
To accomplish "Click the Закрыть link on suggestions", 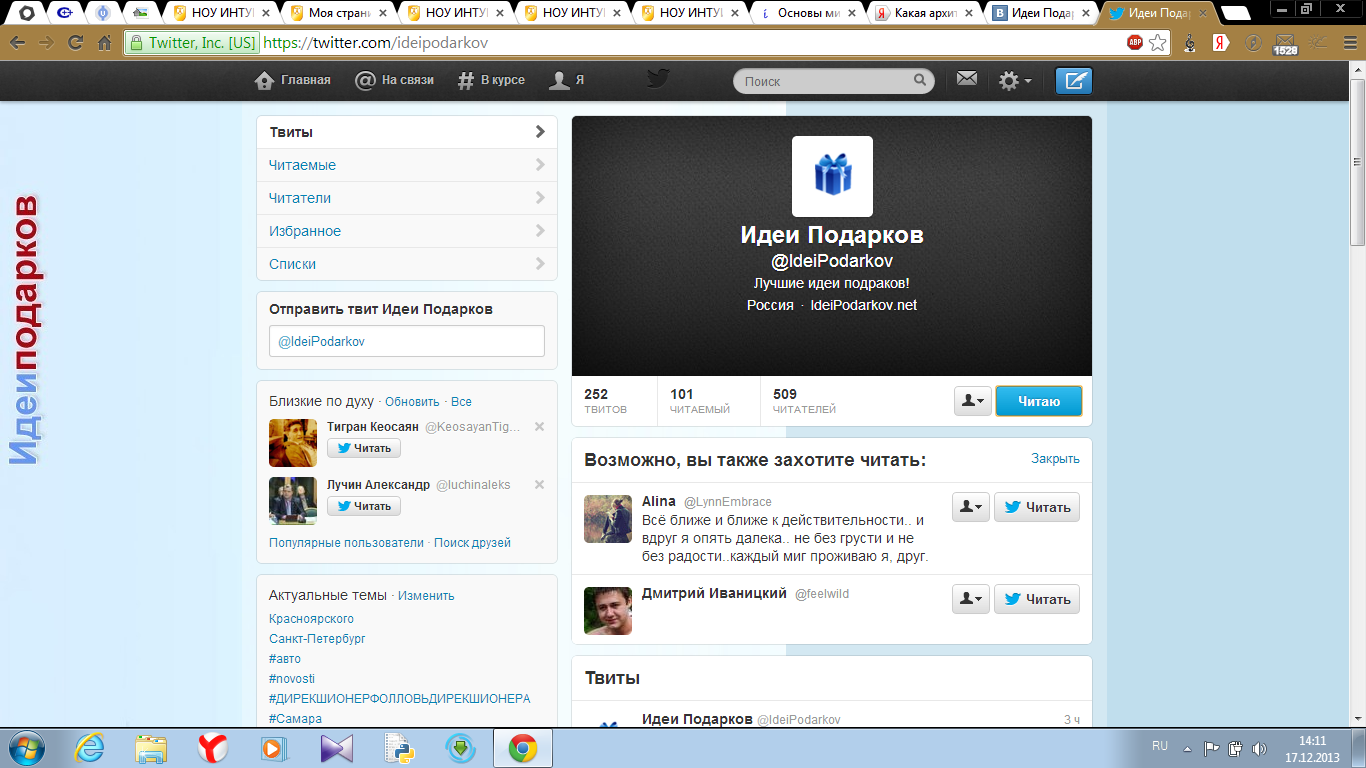I will [1055, 459].
